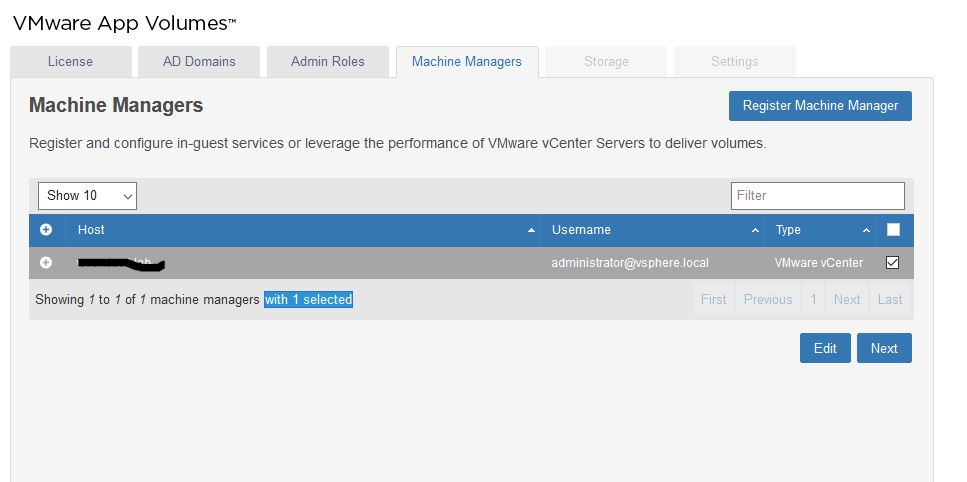Go to Previous page in pagination
This screenshot has height=482, width=967.
coord(768,300)
